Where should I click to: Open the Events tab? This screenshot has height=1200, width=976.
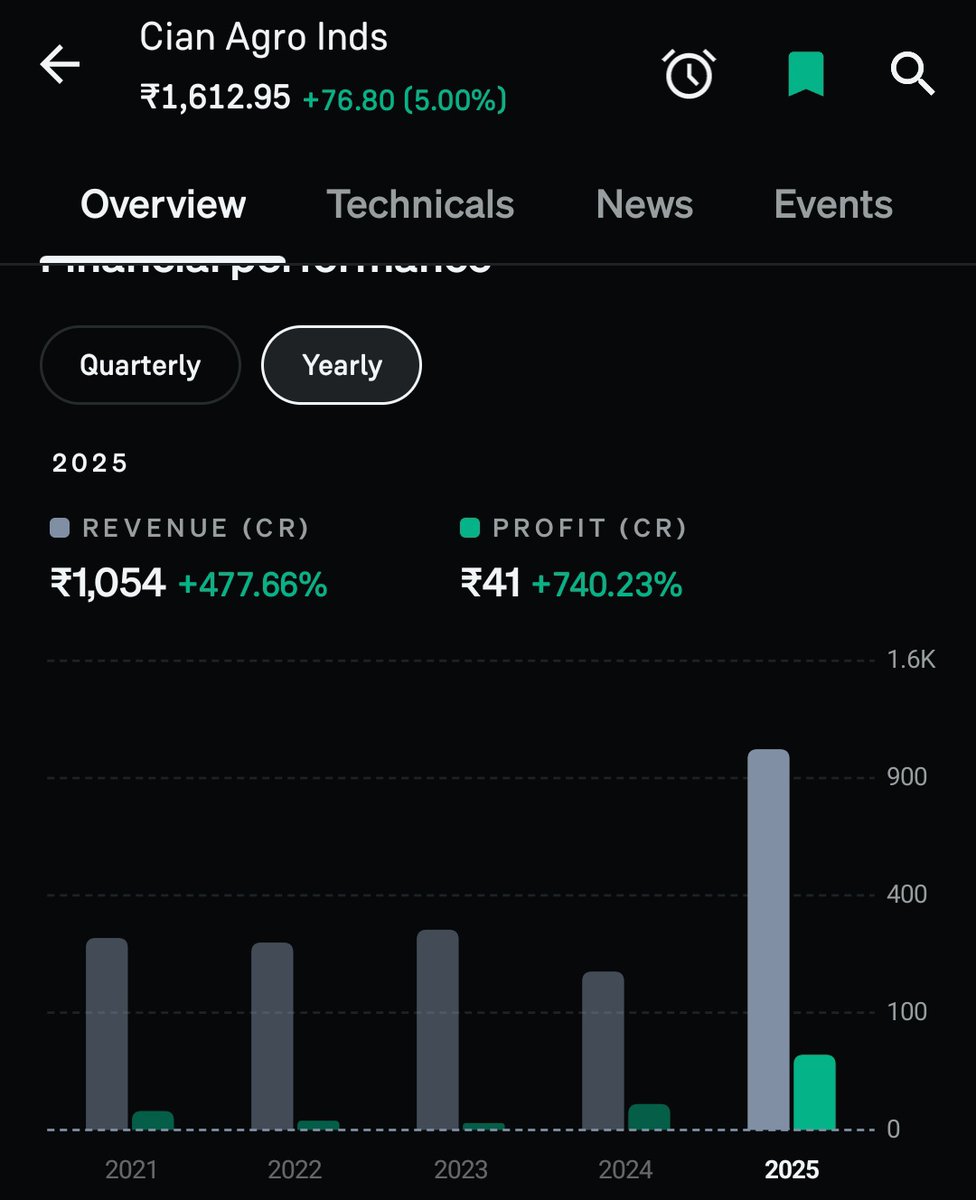pyautogui.click(x=833, y=205)
